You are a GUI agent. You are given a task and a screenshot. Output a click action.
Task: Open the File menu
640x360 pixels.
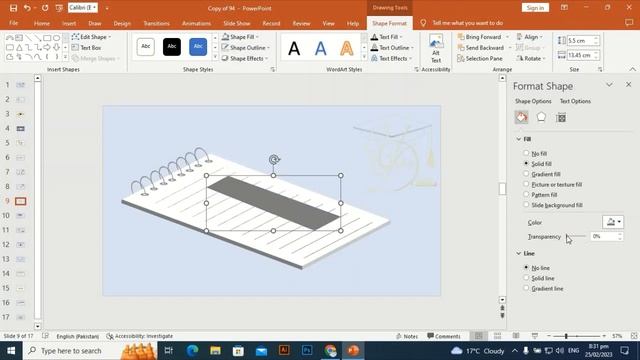coord(13,23)
